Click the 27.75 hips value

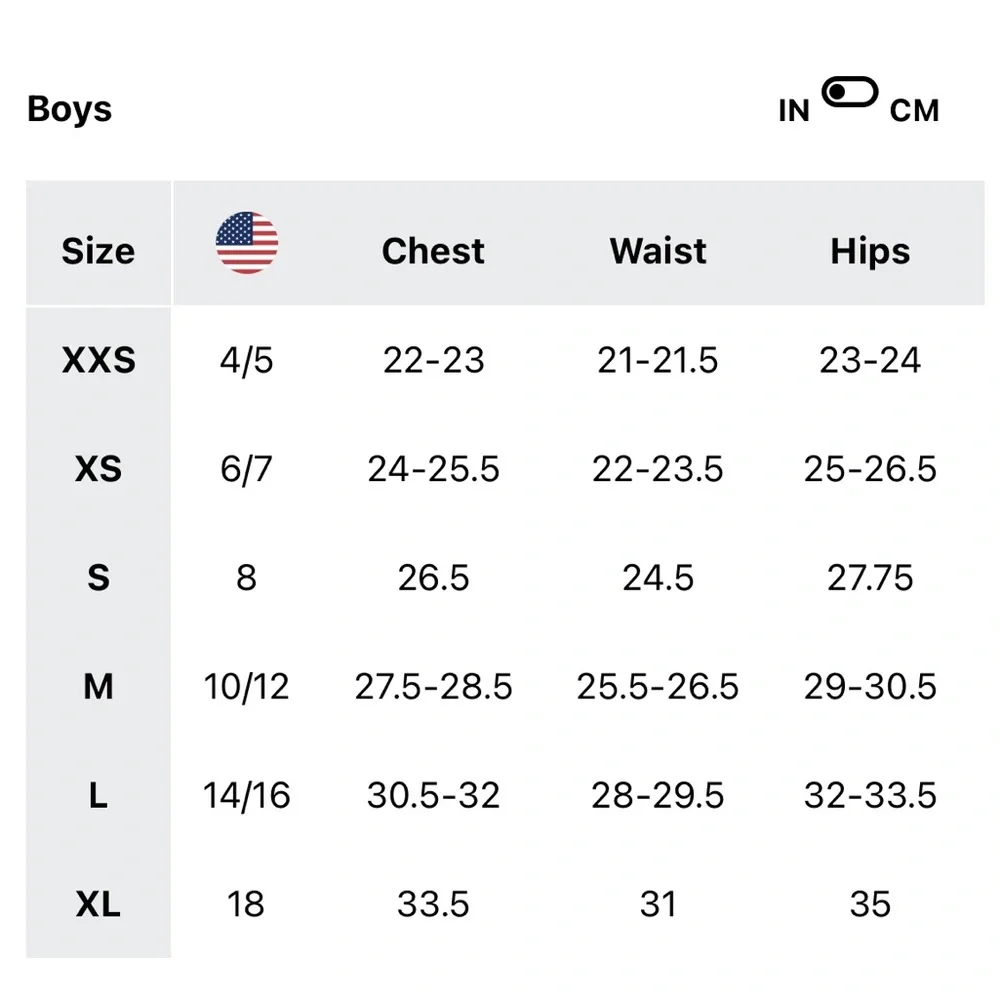tap(870, 578)
